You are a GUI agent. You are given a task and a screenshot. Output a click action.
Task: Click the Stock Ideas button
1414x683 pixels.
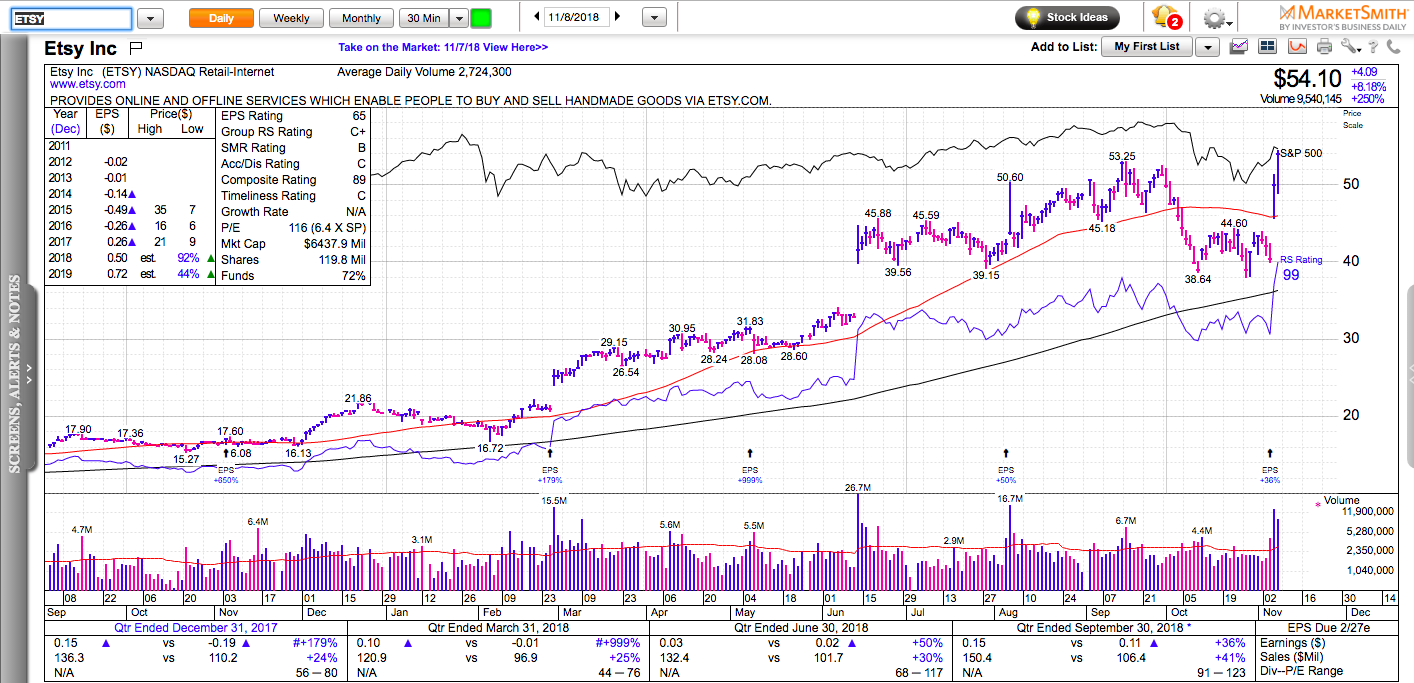1067,17
